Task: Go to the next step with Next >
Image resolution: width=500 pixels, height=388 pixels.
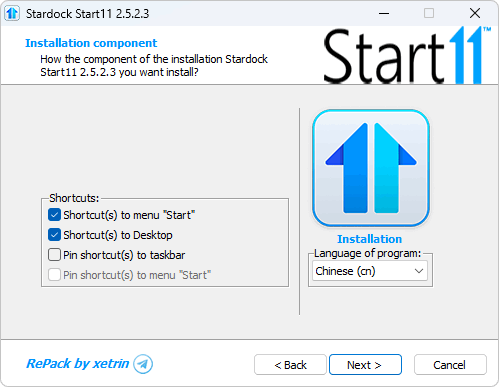Action: [x=365, y=365]
